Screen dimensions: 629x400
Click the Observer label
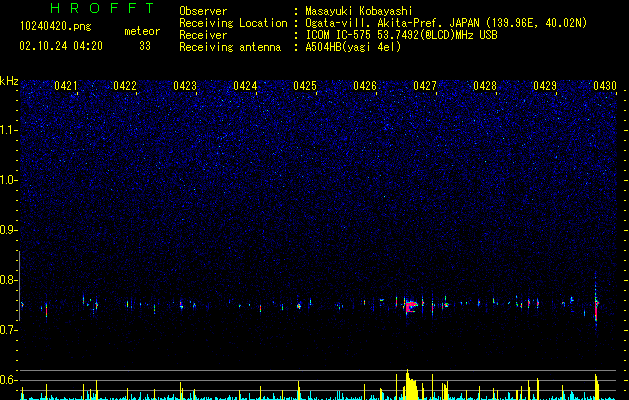point(203,11)
